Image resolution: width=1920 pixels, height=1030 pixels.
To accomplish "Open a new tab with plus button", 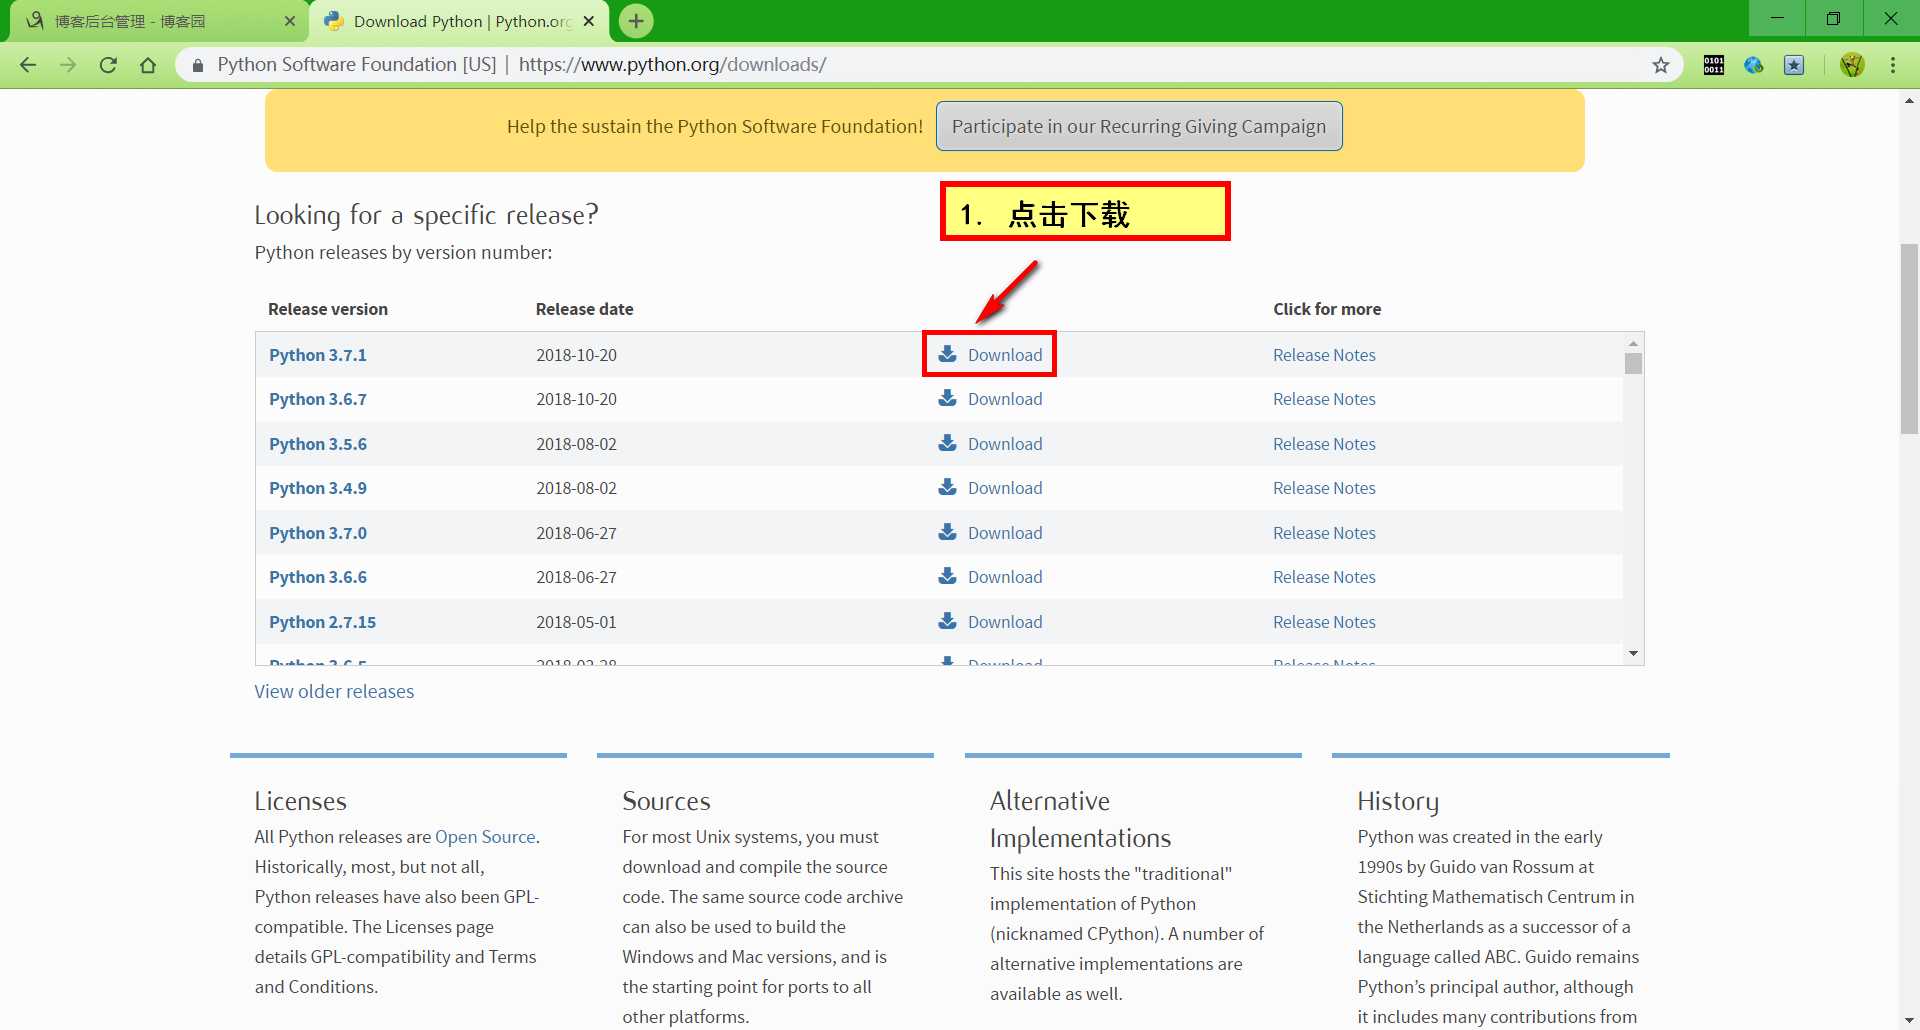I will pyautogui.click(x=636, y=21).
